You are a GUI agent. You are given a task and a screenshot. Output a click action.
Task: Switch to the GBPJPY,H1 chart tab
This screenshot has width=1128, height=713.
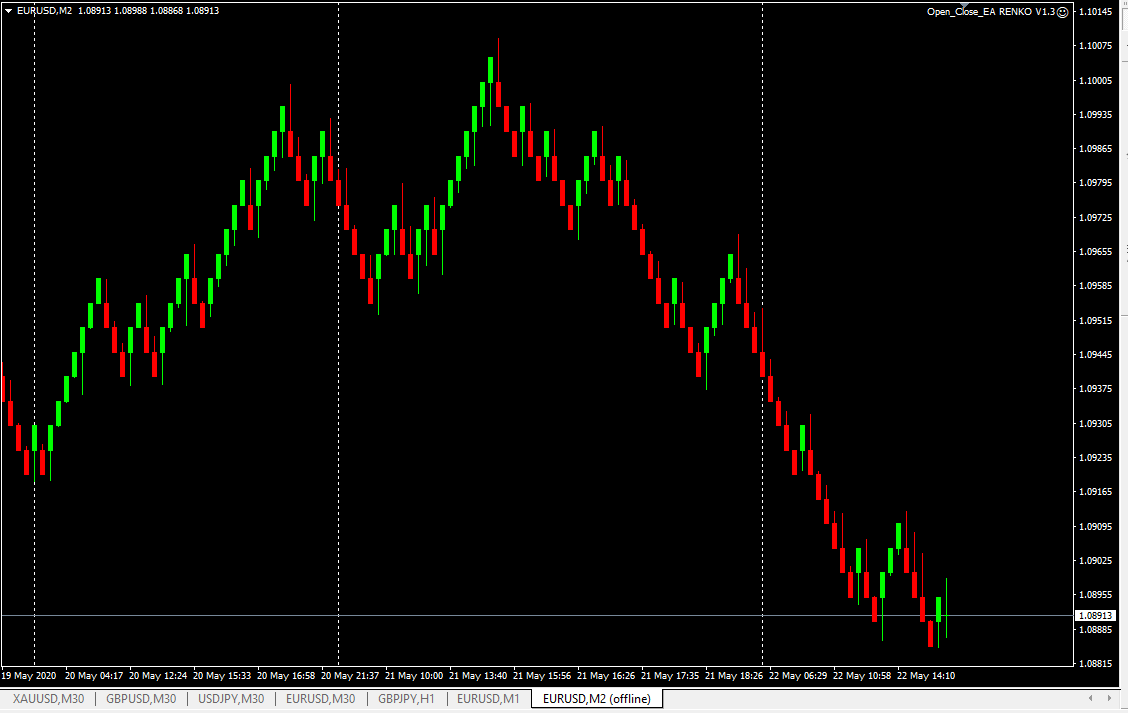click(406, 699)
